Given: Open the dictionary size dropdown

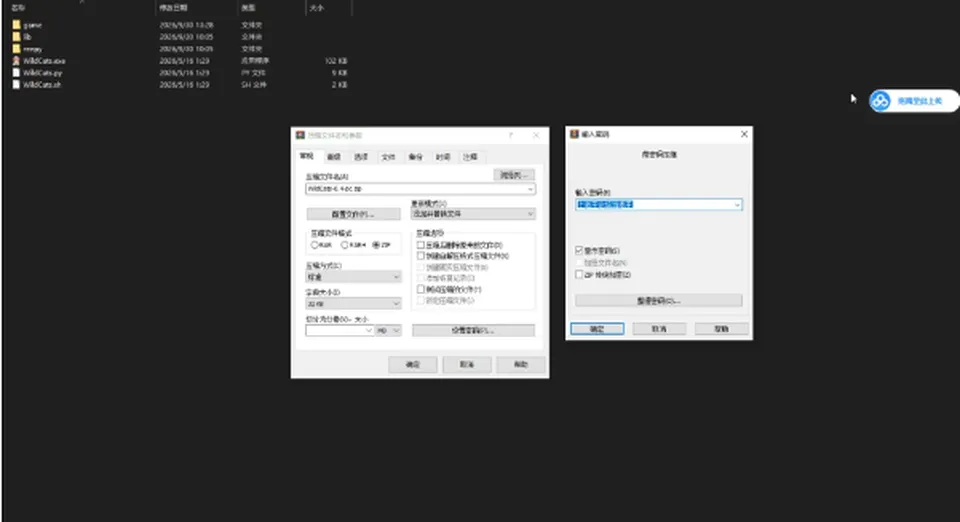Looking at the screenshot, I should click(353, 304).
